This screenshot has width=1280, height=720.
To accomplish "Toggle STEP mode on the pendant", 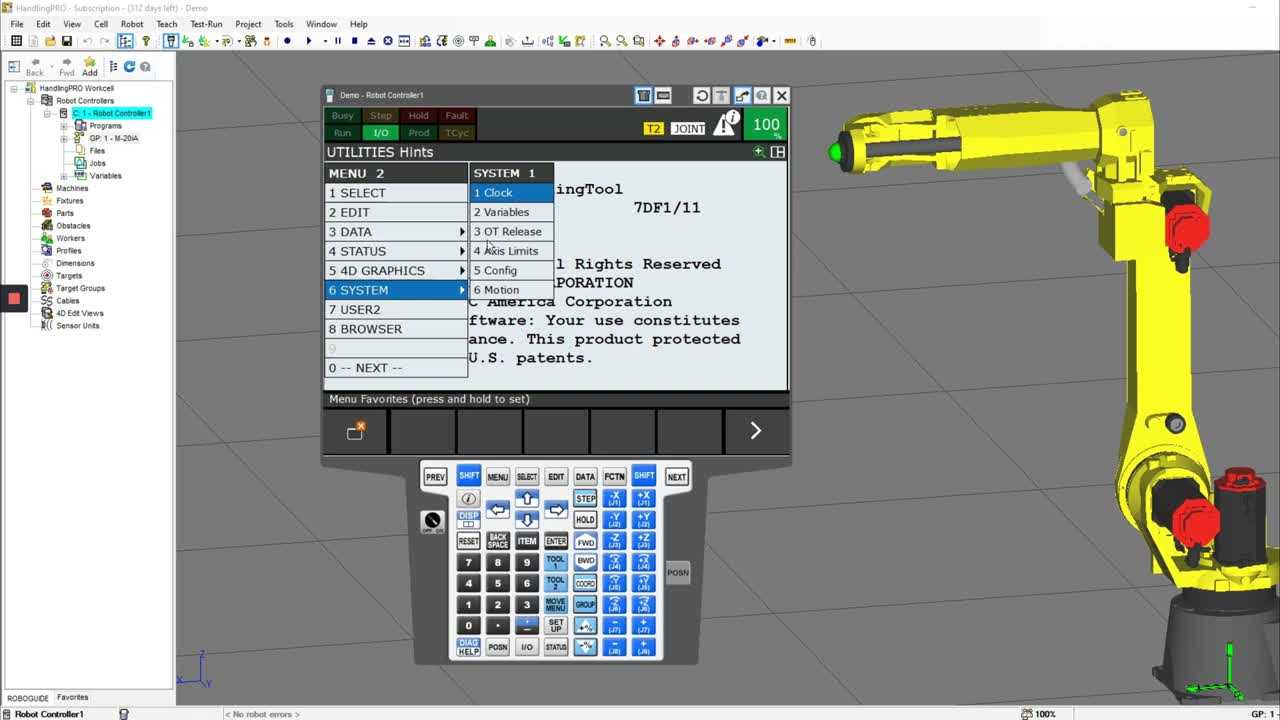I will click(x=585, y=498).
